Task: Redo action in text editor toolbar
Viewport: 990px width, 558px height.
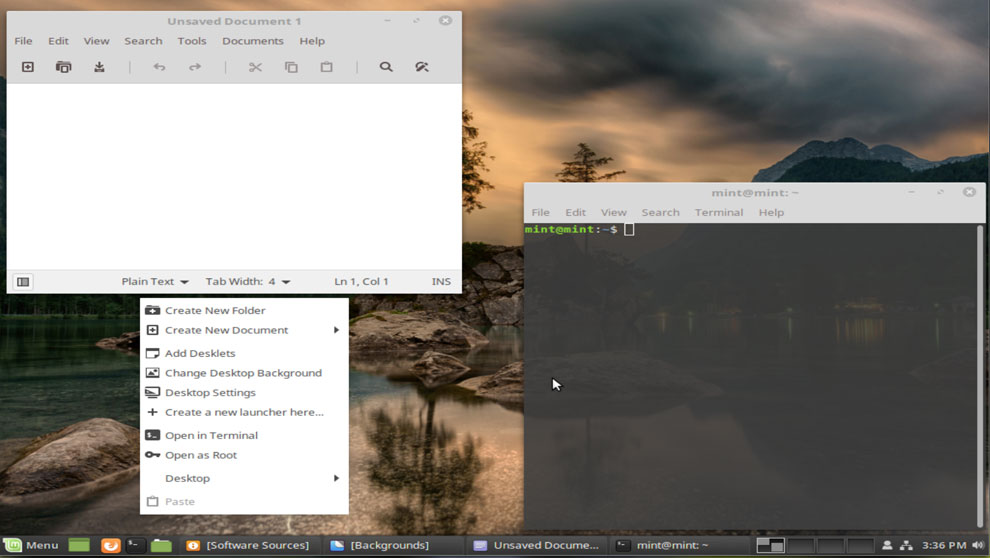Action: point(195,67)
